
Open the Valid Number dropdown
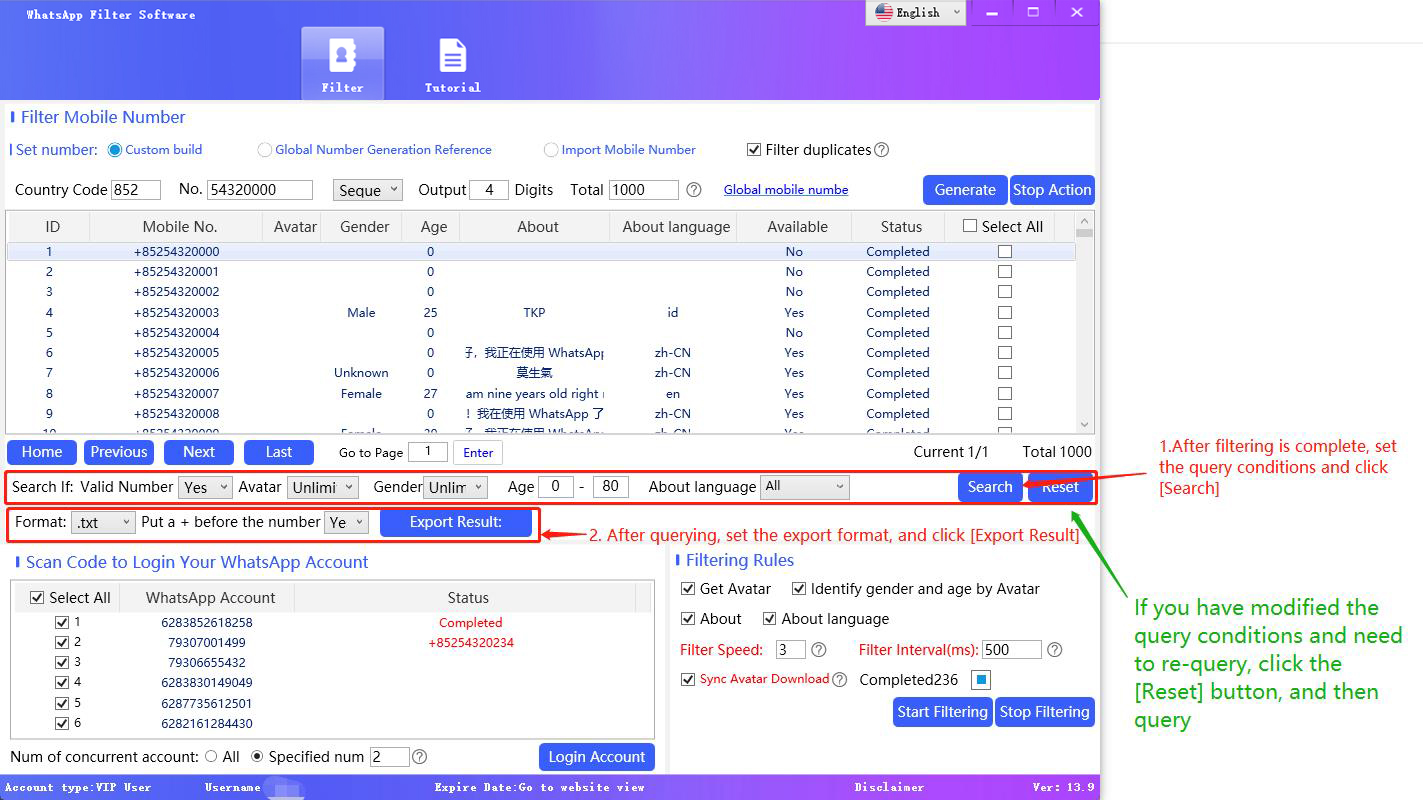pos(206,487)
